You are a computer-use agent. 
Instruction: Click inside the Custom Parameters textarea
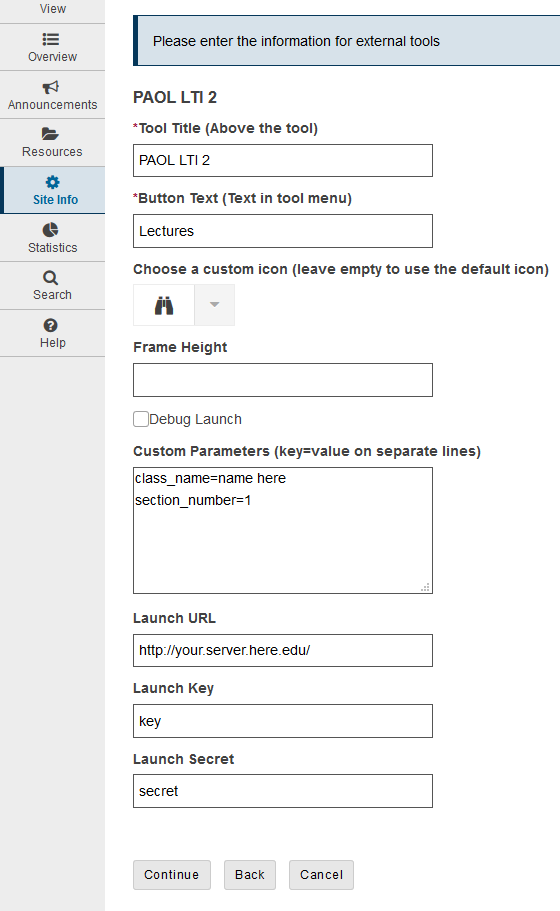point(283,530)
